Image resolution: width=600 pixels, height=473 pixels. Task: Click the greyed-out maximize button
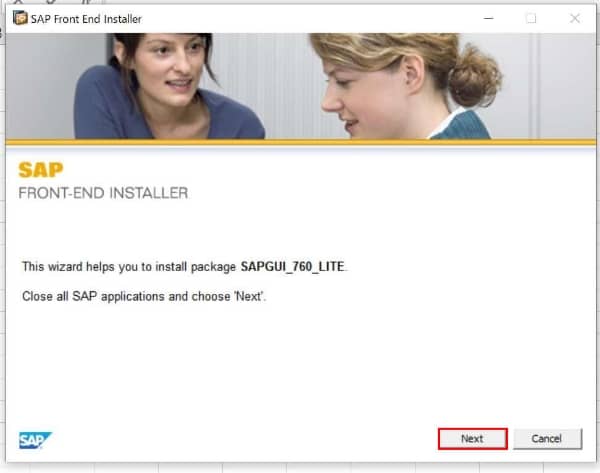[x=531, y=18]
